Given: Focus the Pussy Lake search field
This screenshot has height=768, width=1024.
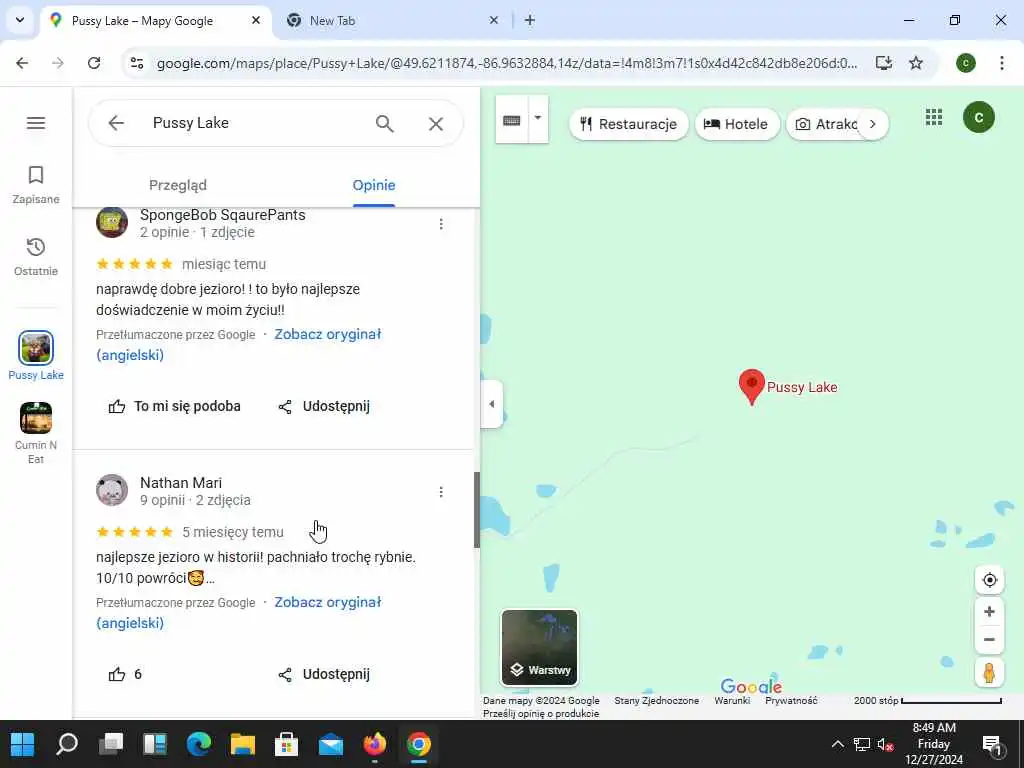Looking at the screenshot, I should (255, 123).
